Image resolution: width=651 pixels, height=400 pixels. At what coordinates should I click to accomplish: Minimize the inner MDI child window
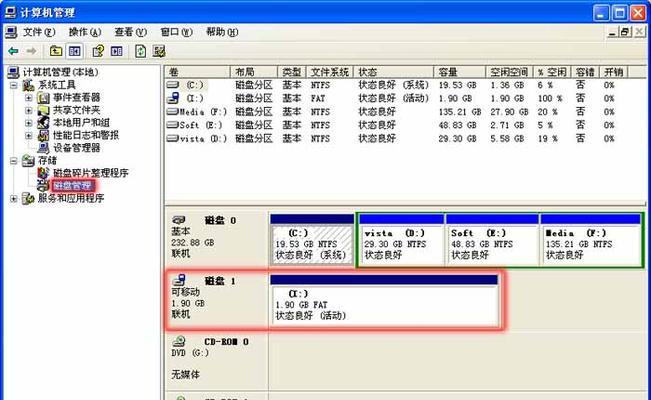click(x=612, y=32)
